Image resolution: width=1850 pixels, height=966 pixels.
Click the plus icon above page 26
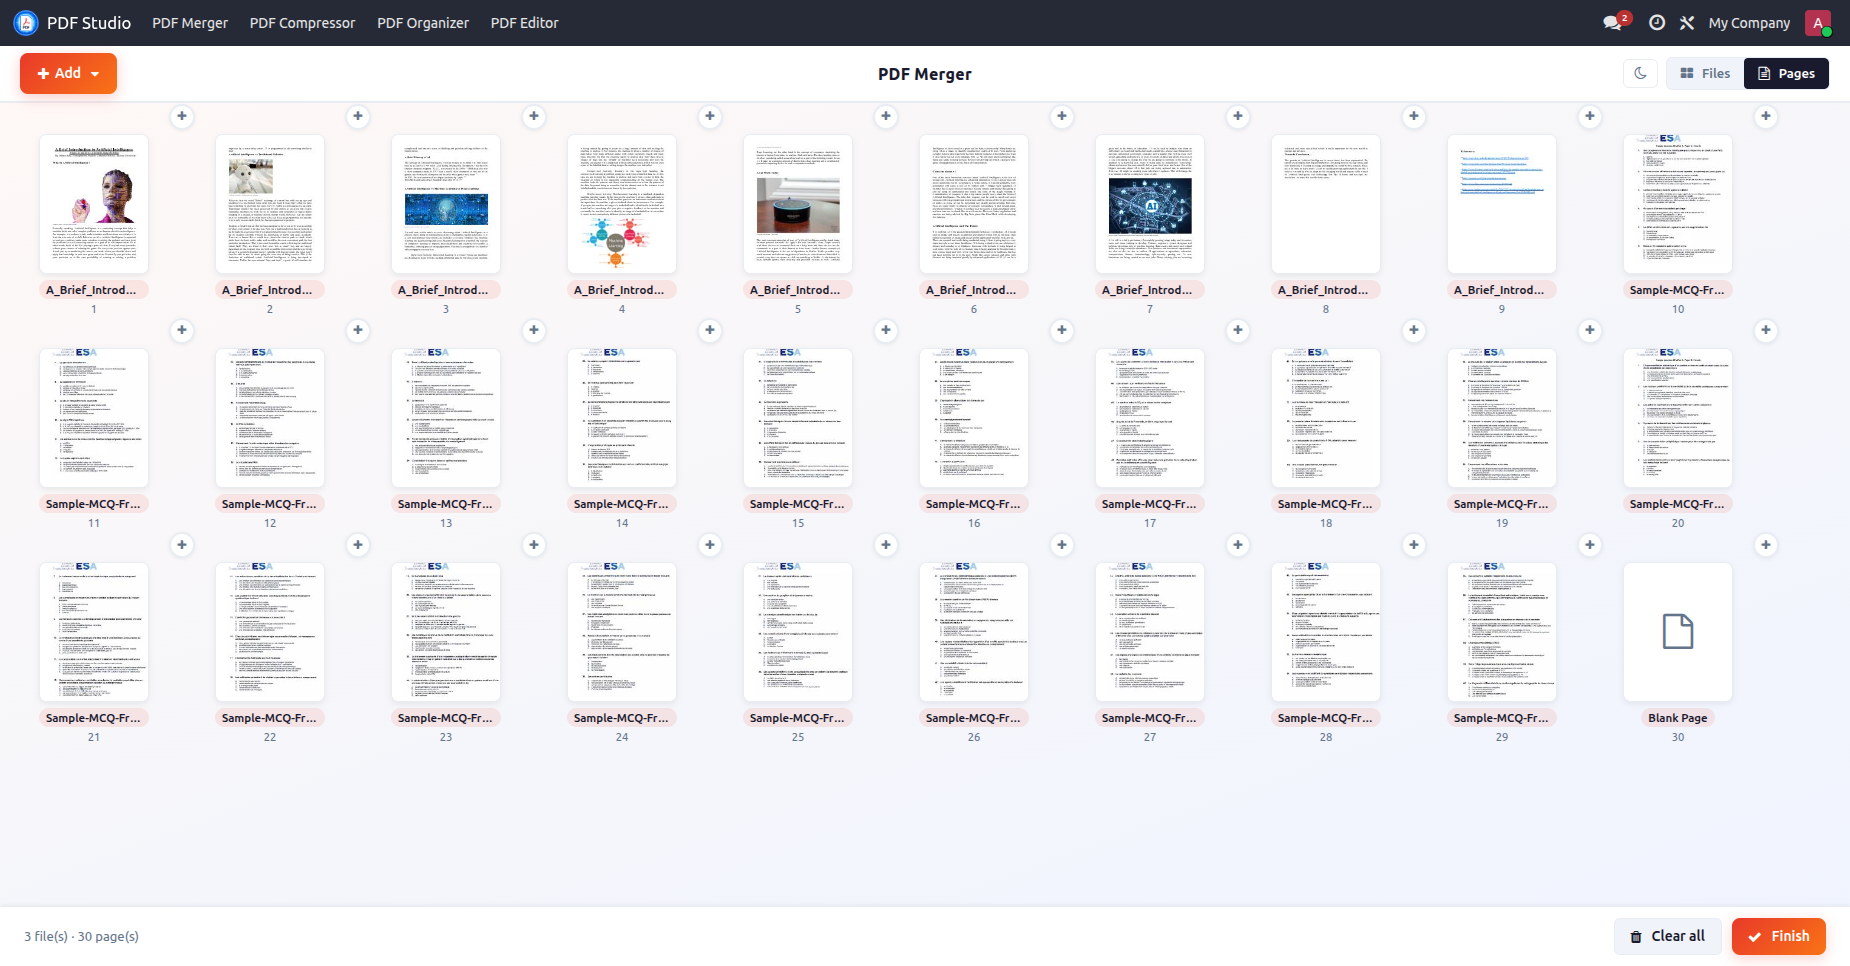tap(1062, 545)
